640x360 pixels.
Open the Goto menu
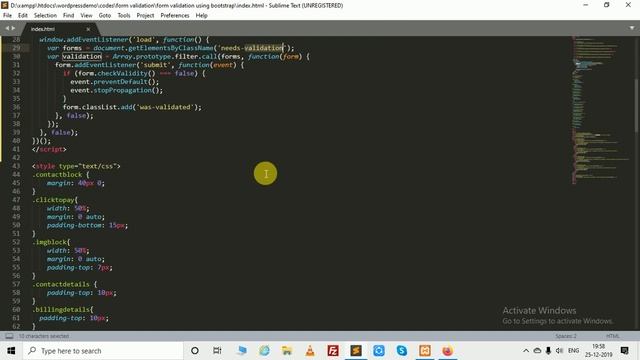104,16
